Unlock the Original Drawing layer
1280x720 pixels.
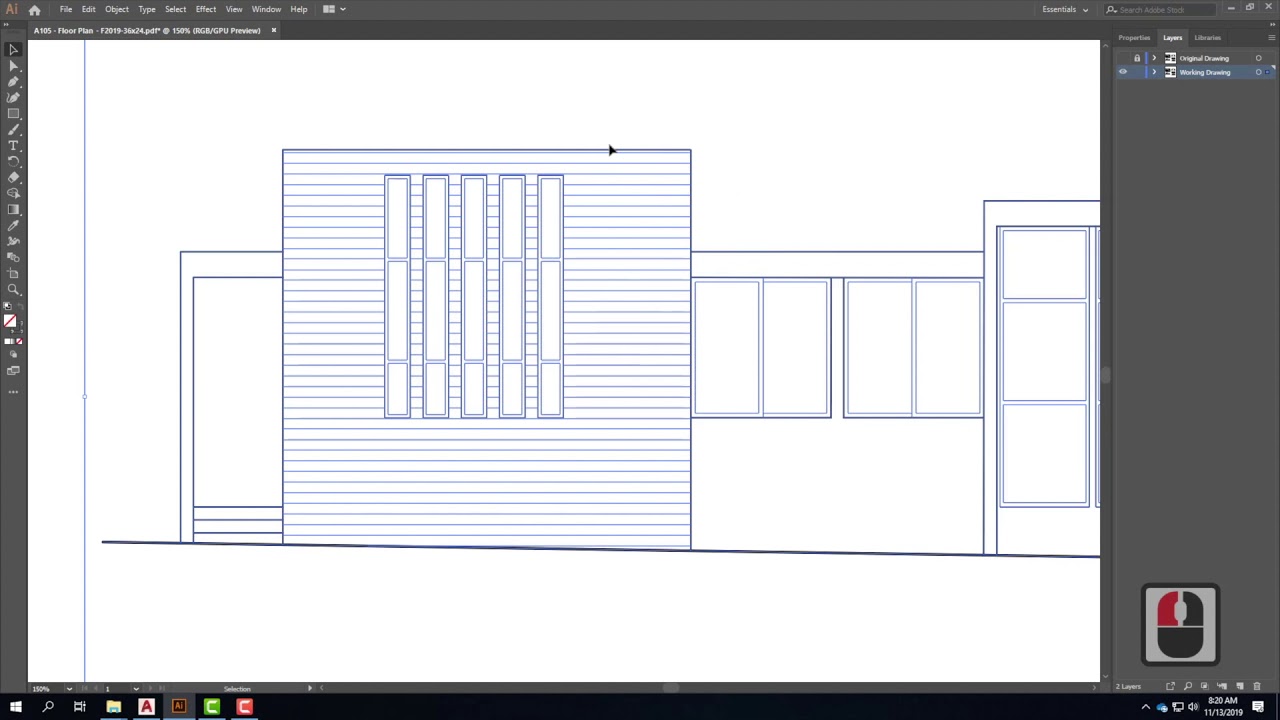[x=1137, y=58]
